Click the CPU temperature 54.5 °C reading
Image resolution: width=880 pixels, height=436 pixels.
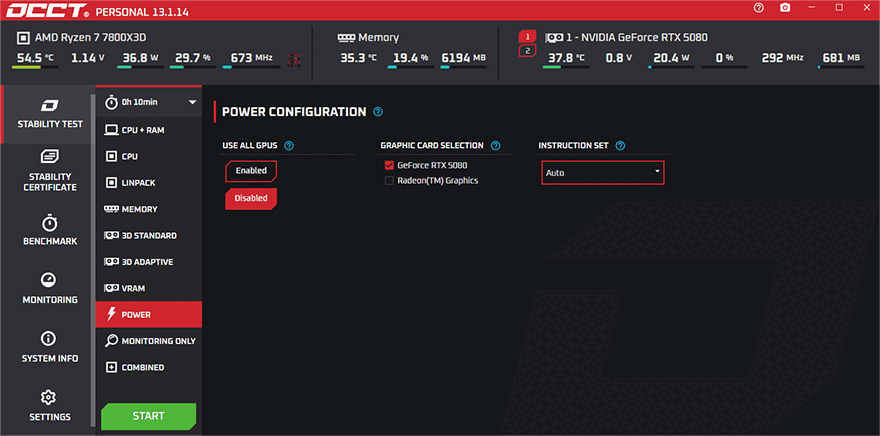pos(34,57)
